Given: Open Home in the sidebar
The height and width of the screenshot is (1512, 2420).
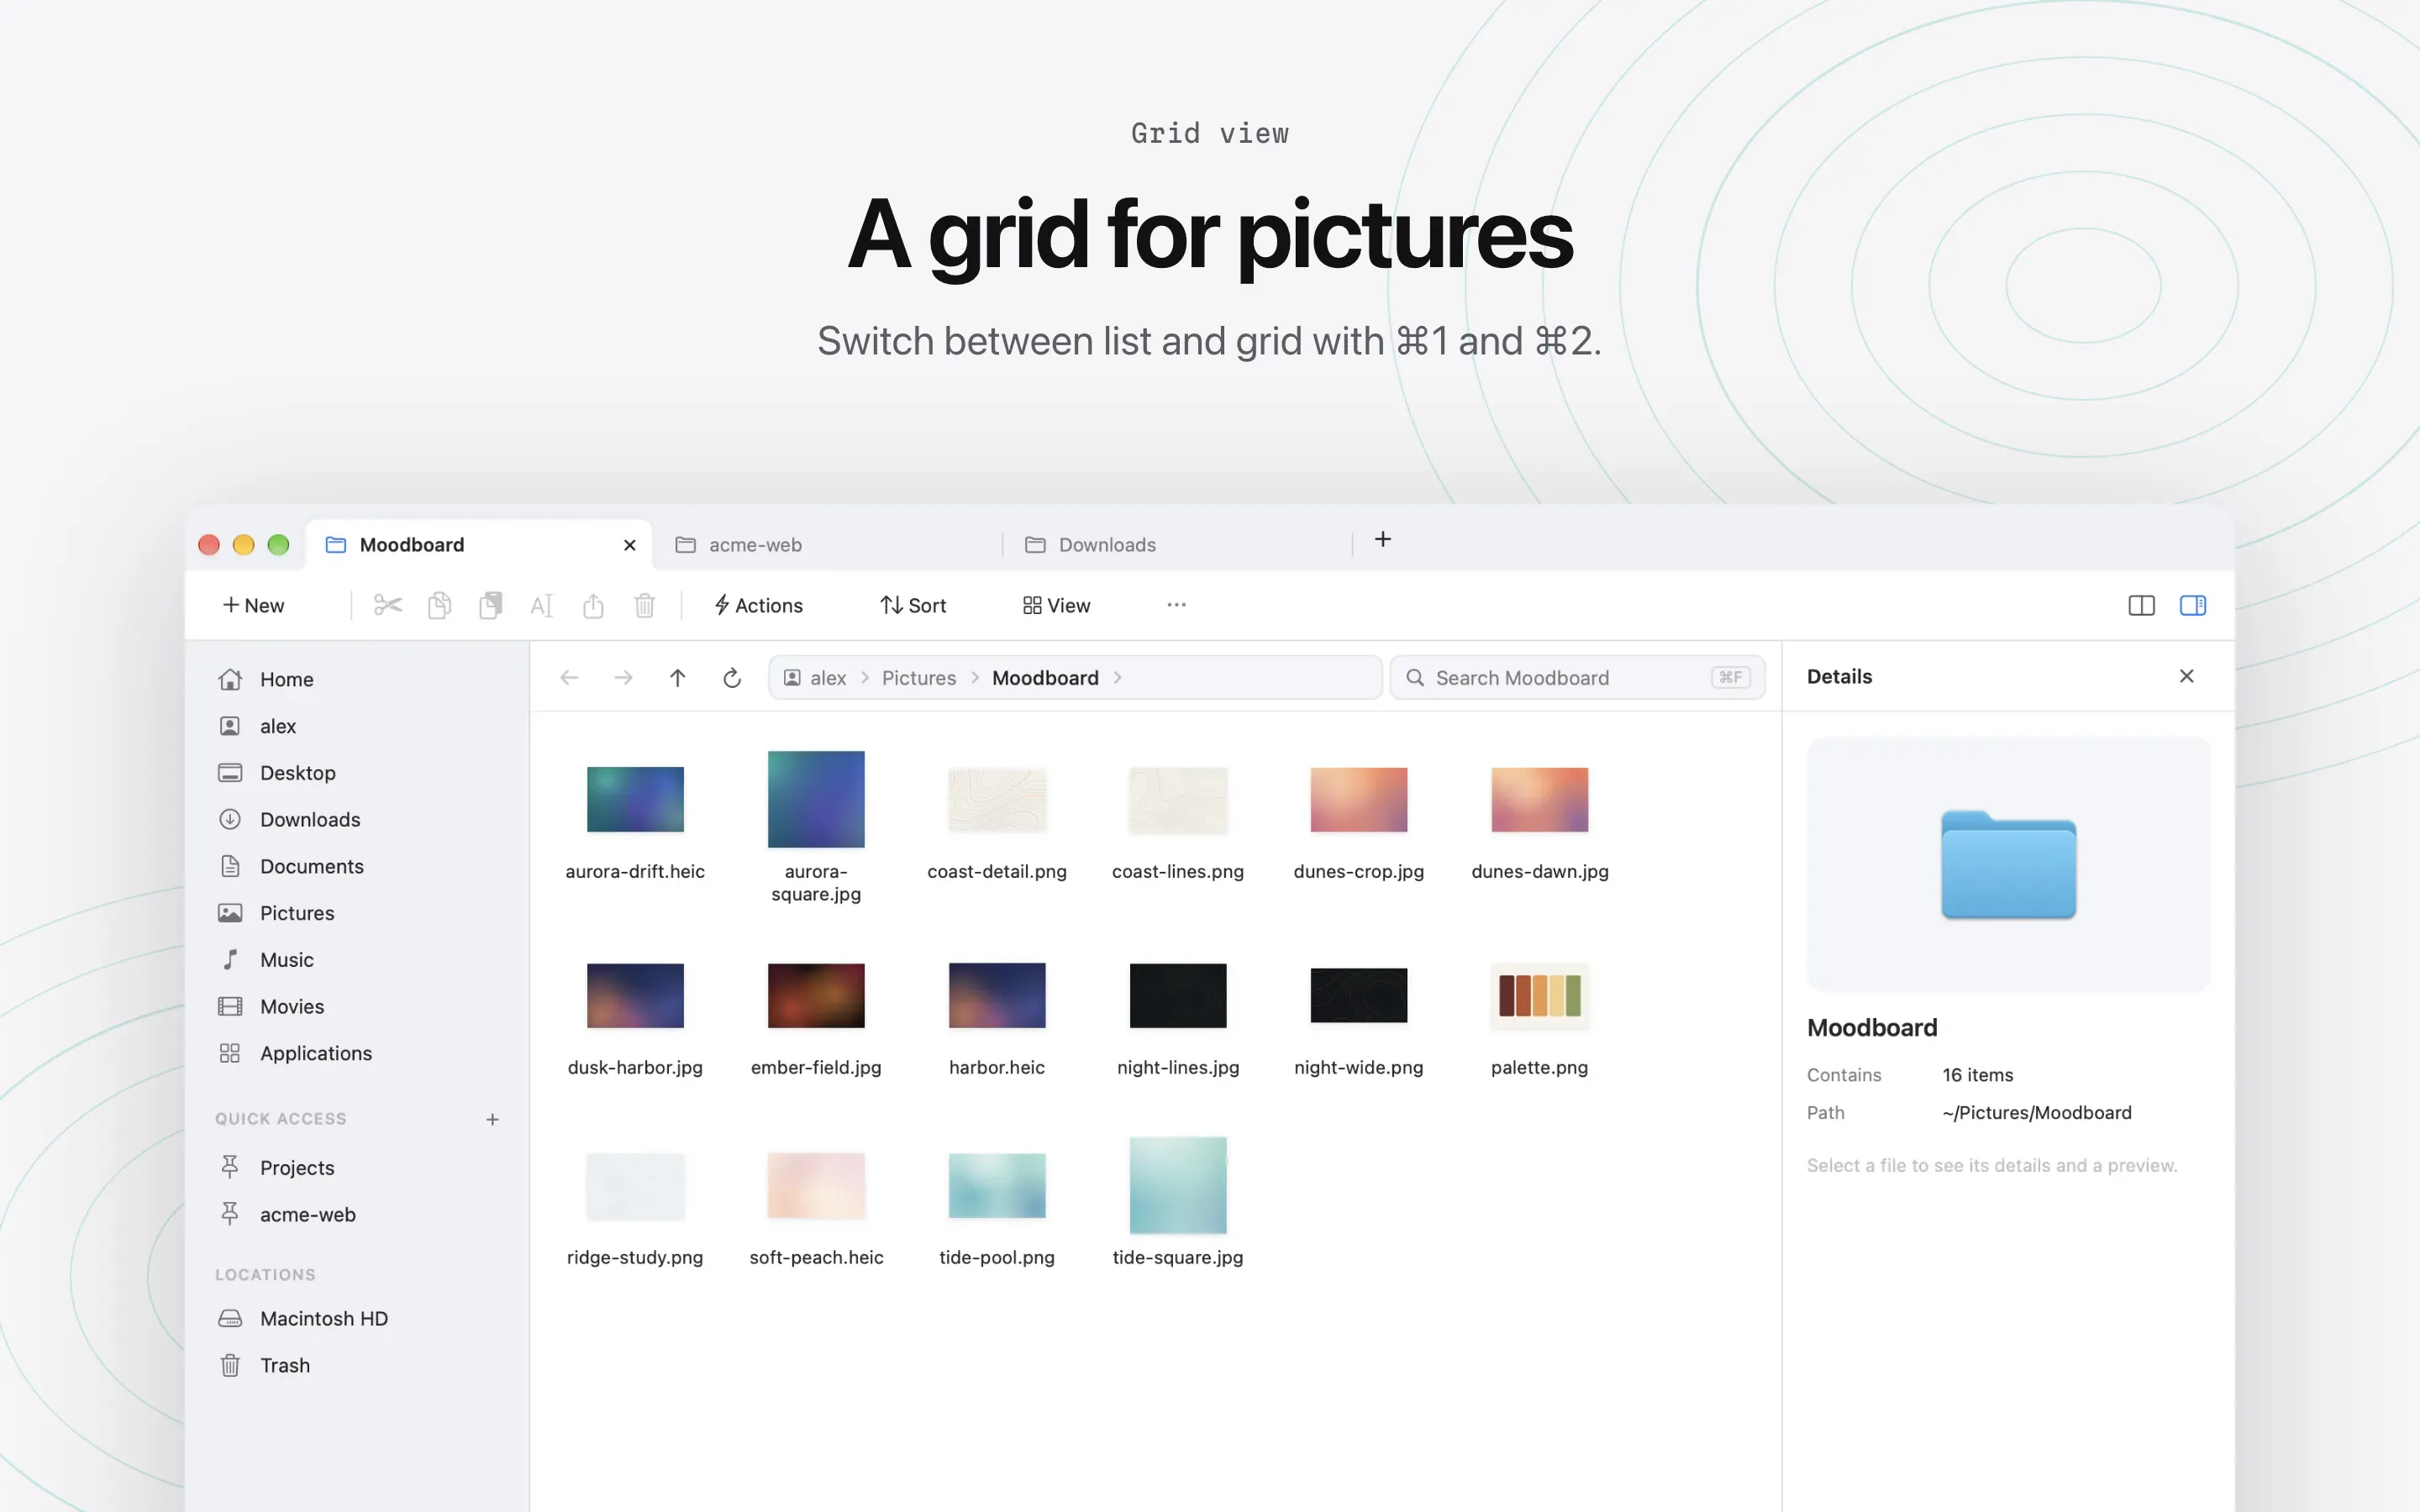Looking at the screenshot, I should point(357,680).
